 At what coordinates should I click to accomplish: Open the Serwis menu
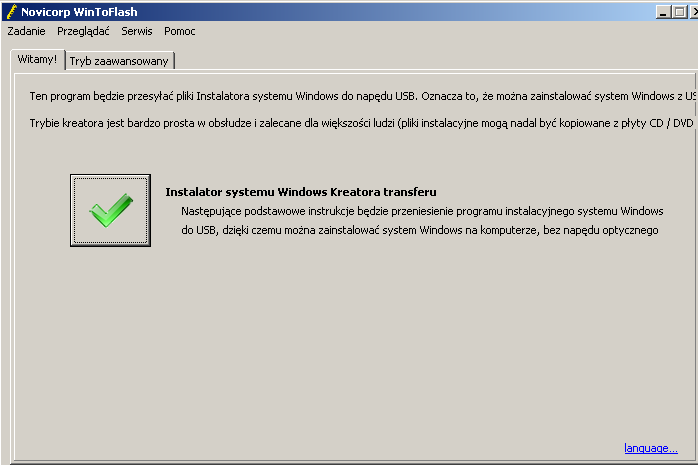(137, 31)
